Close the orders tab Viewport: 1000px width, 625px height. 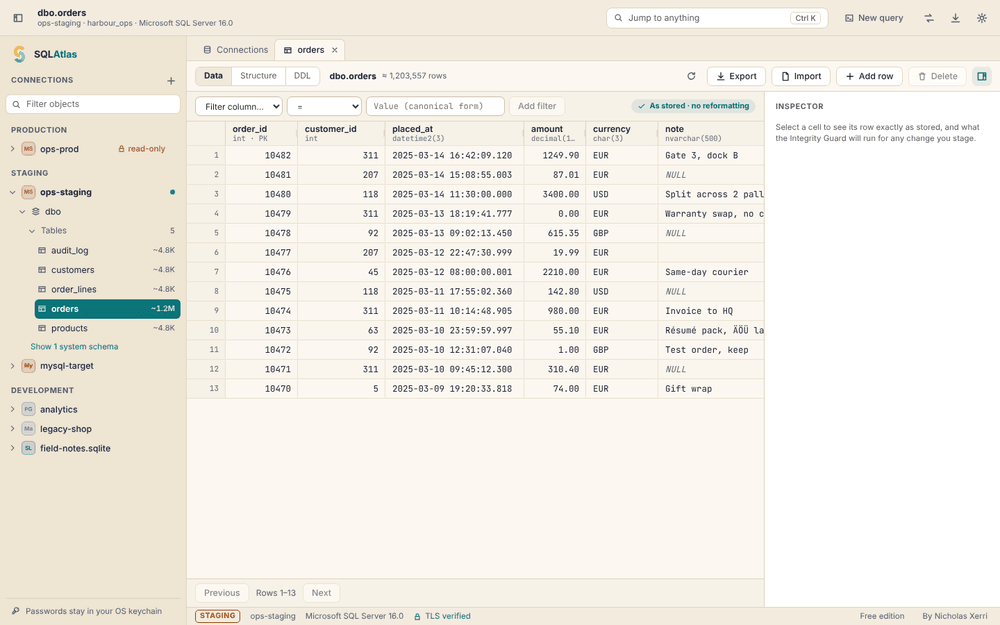(334, 50)
